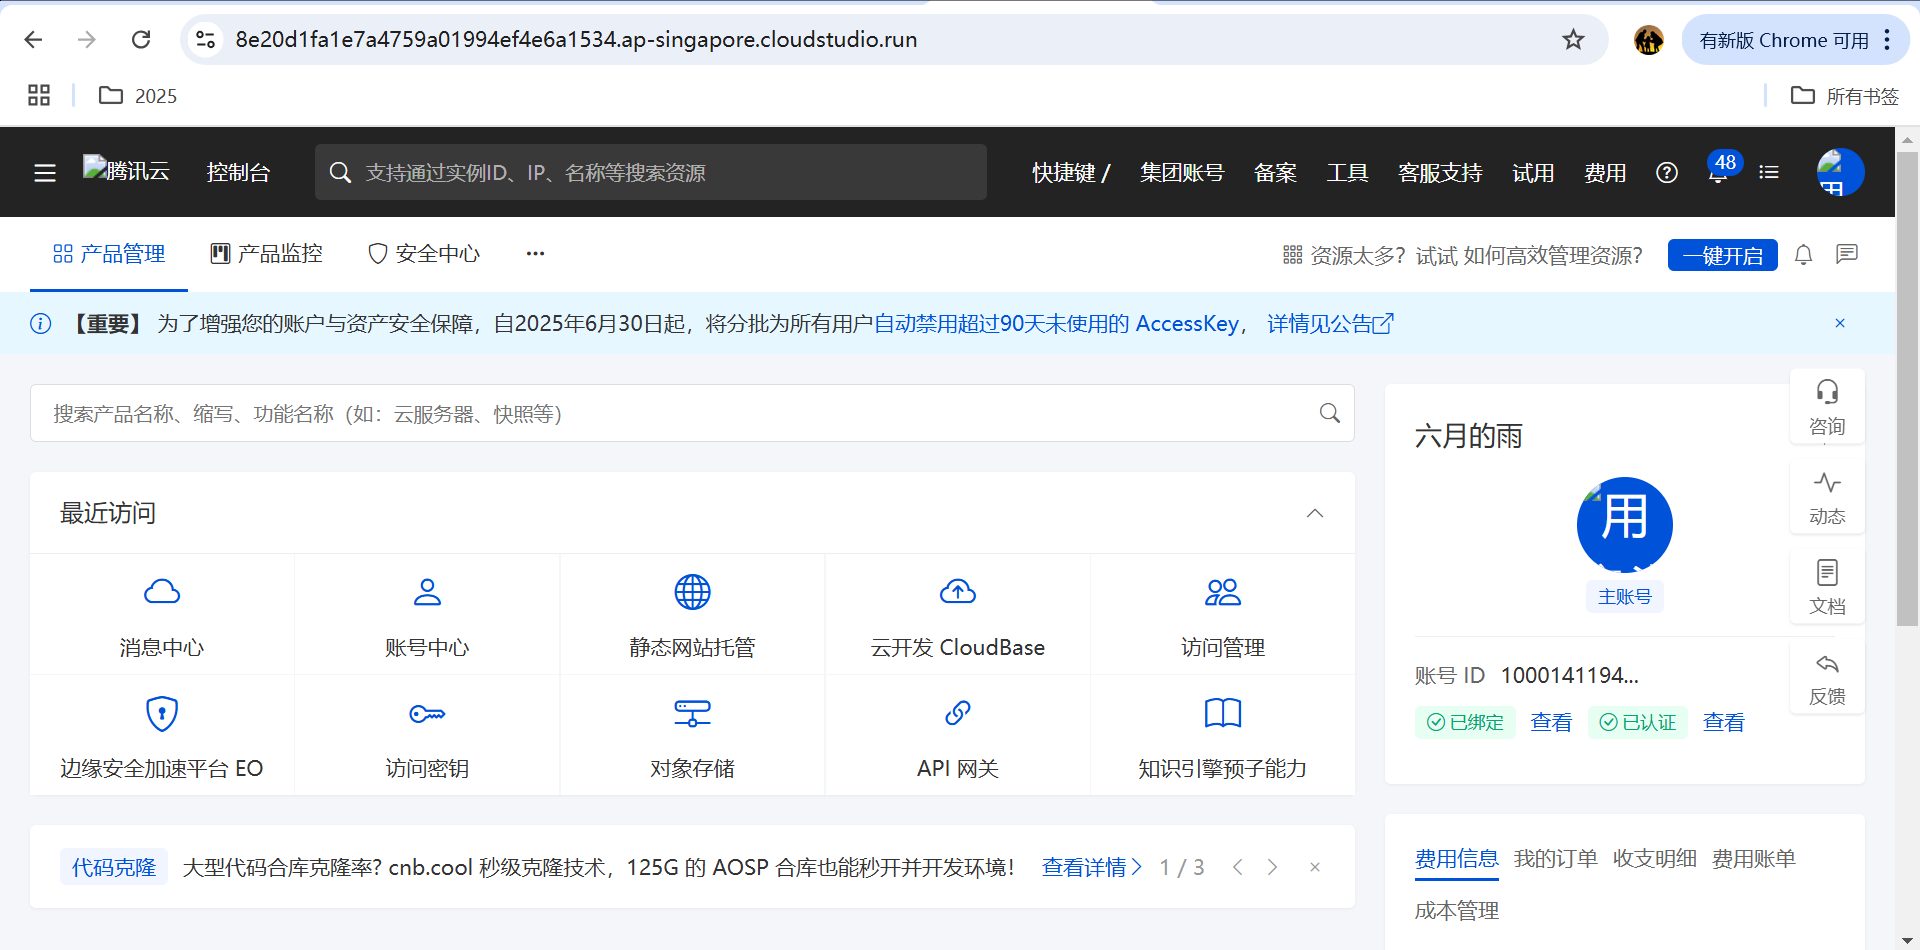Click the 动态 activity icon
The height and width of the screenshot is (950, 1920).
1827,482
